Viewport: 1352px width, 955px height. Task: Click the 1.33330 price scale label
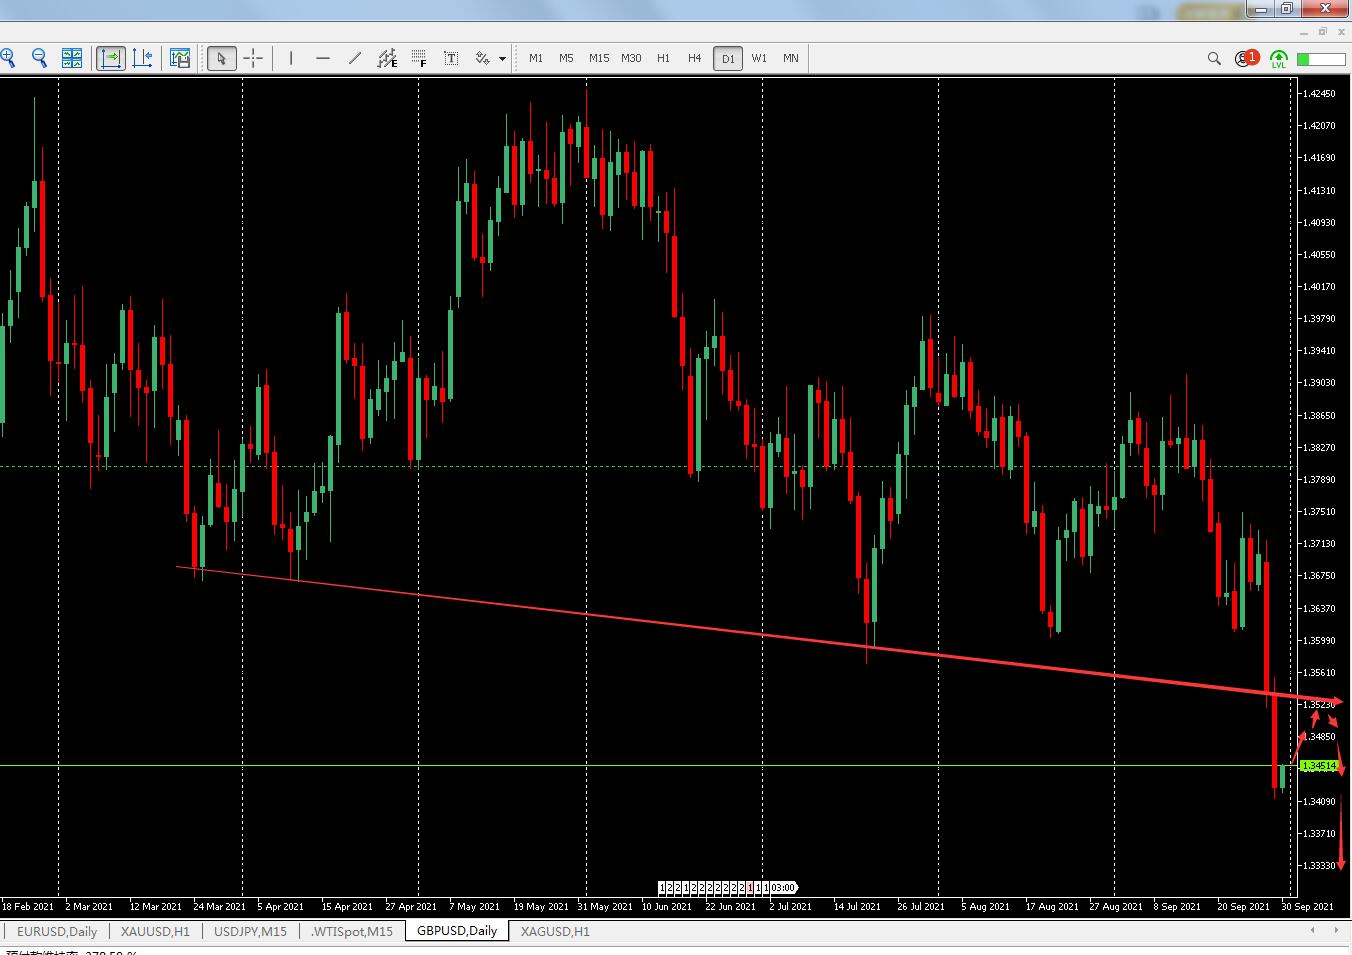[1319, 866]
